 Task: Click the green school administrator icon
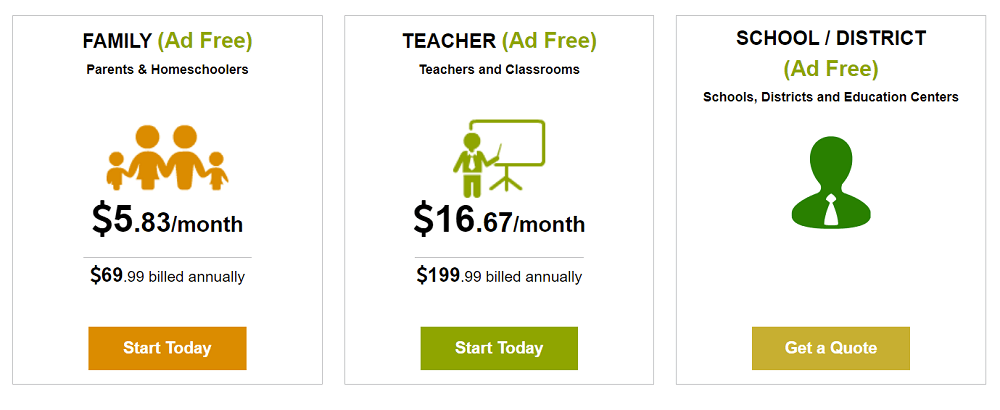pyautogui.click(x=831, y=180)
